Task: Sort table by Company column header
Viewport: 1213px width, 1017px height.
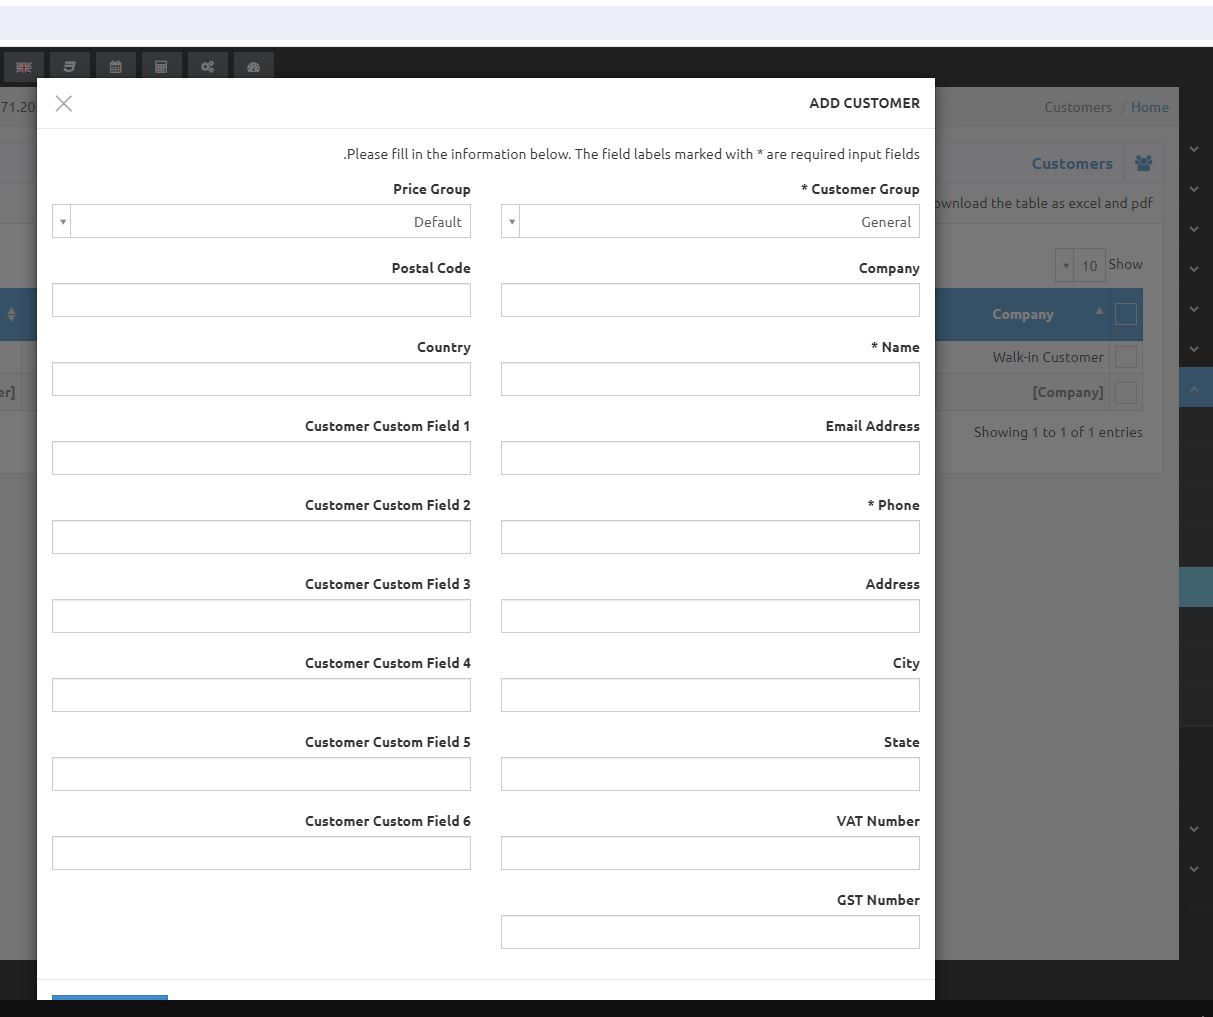Action: (x=1023, y=314)
